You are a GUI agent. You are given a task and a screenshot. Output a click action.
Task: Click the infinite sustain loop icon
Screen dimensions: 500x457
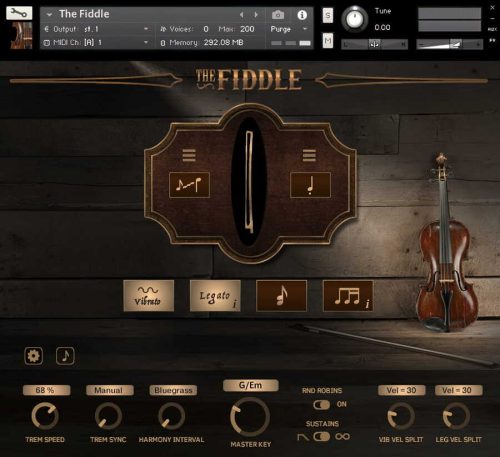(343, 436)
